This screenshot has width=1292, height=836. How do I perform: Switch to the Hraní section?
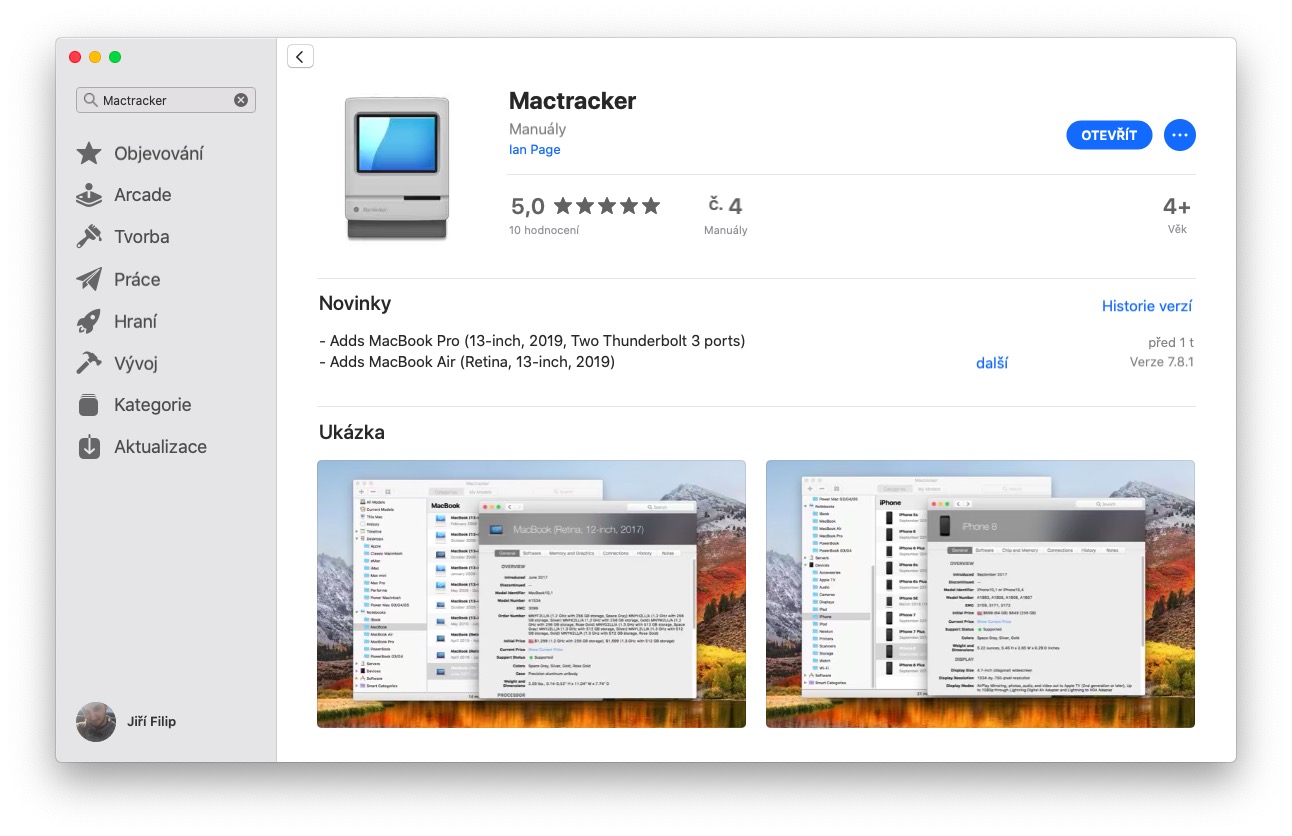pyautogui.click(x=136, y=321)
